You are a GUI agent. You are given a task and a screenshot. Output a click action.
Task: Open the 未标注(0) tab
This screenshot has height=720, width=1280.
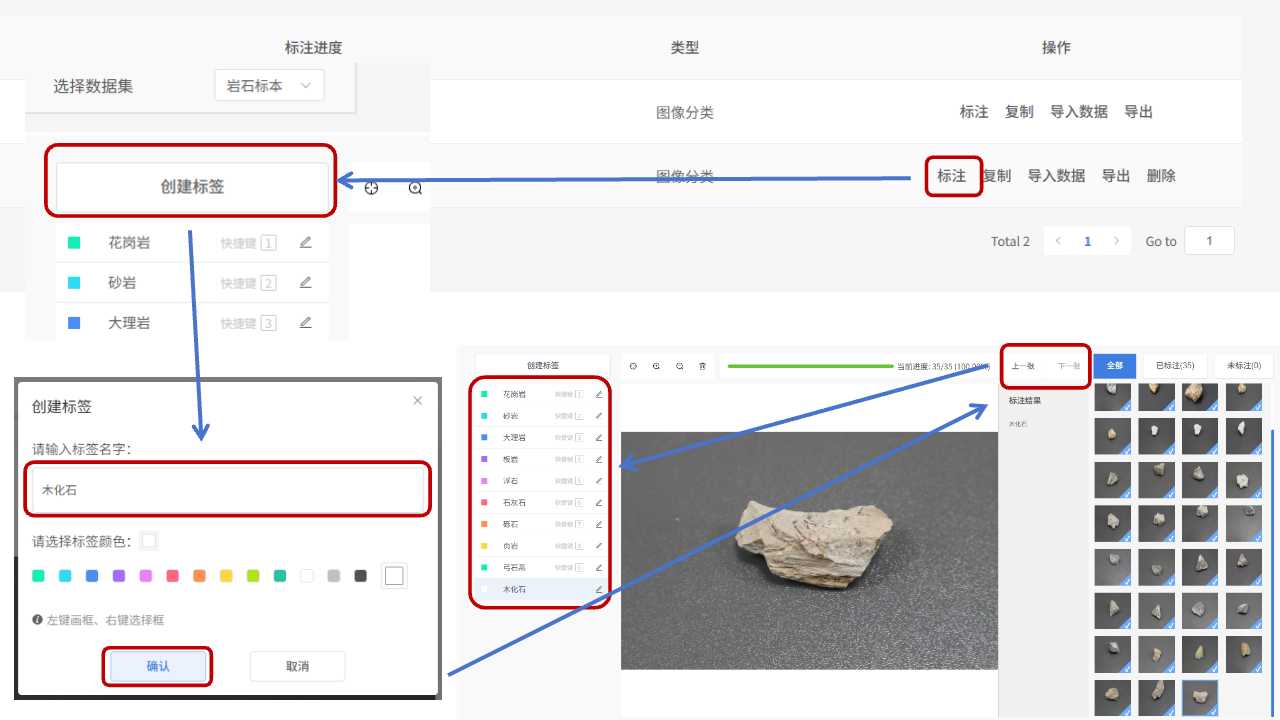[x=1244, y=366]
